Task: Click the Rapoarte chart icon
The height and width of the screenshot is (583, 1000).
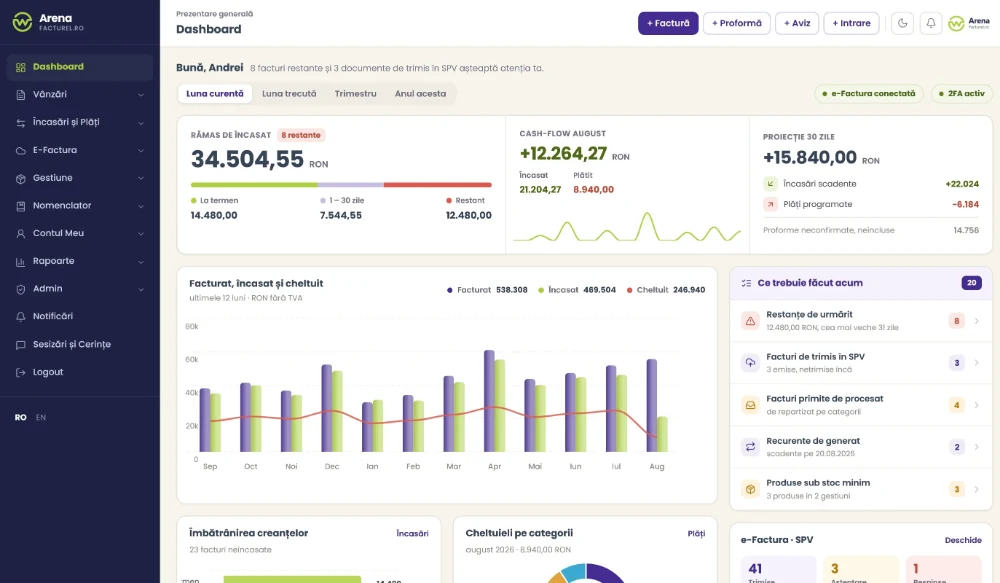Action: tap(20, 262)
